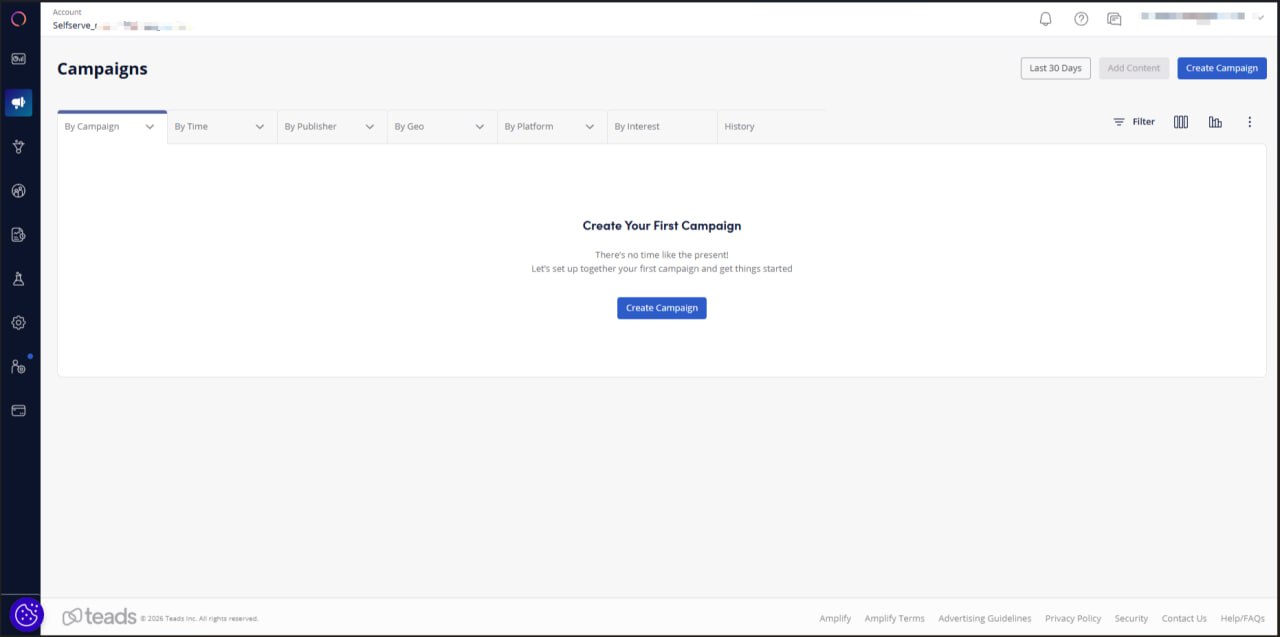Open the notifications bell icon
Image resolution: width=1280 pixels, height=637 pixels.
1045,18
